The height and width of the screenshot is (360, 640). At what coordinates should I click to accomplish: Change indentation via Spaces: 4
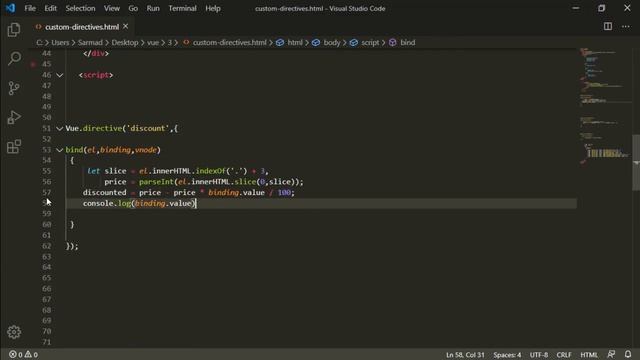pos(507,355)
